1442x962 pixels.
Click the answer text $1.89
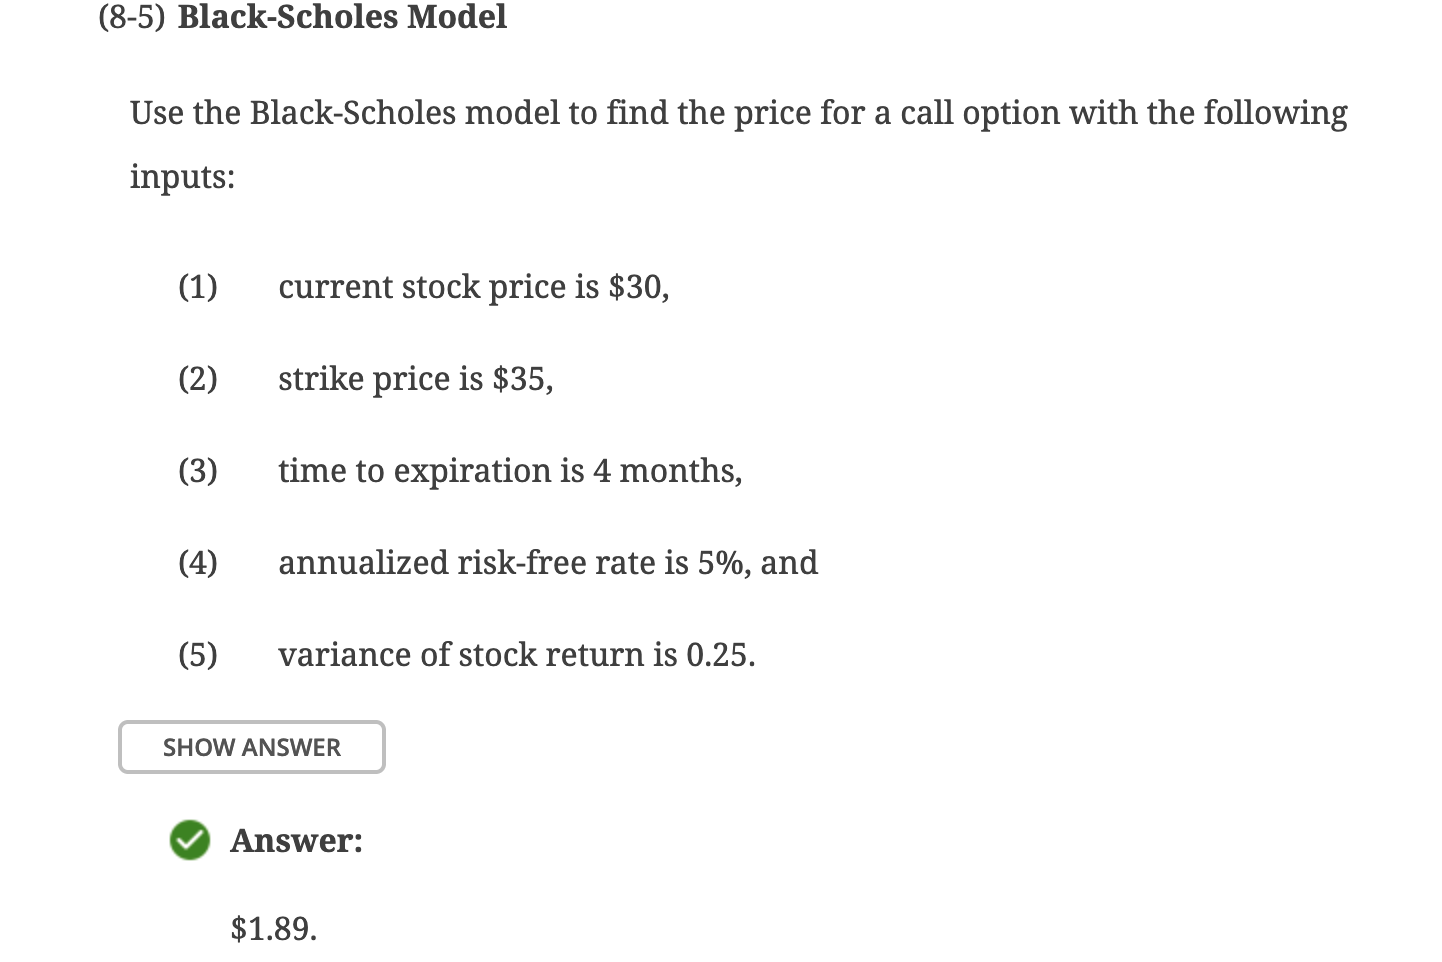(x=272, y=929)
